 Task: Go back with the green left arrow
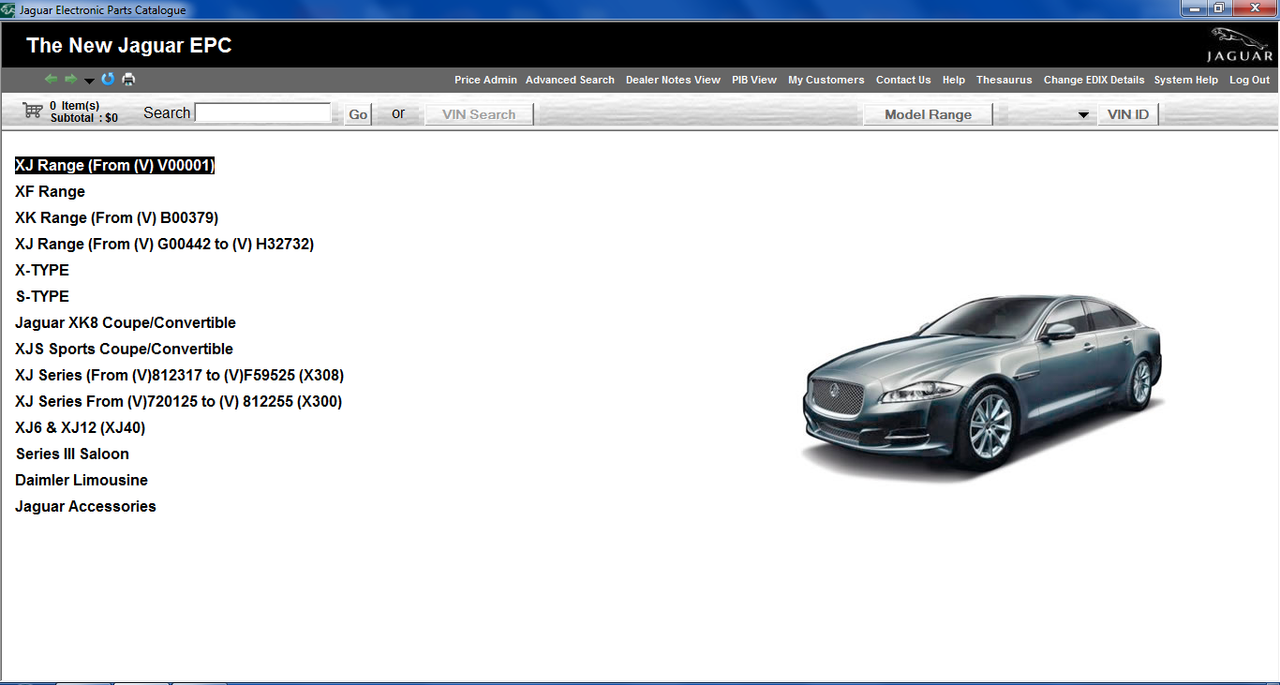(x=51, y=80)
